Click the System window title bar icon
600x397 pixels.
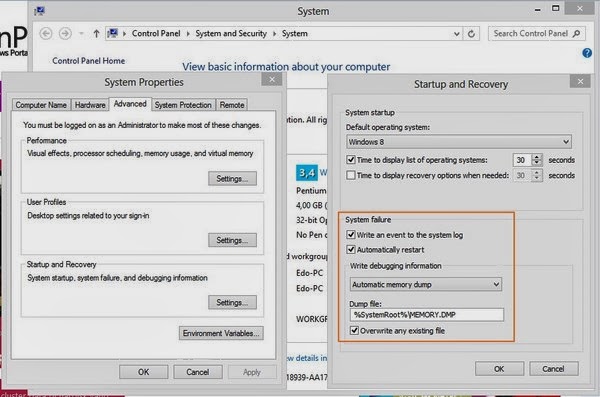click(x=39, y=11)
